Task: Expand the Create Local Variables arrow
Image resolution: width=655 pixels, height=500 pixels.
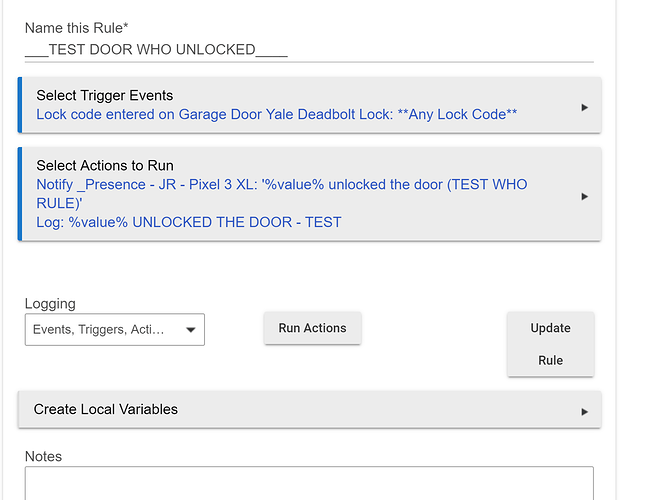Action: click(x=584, y=412)
